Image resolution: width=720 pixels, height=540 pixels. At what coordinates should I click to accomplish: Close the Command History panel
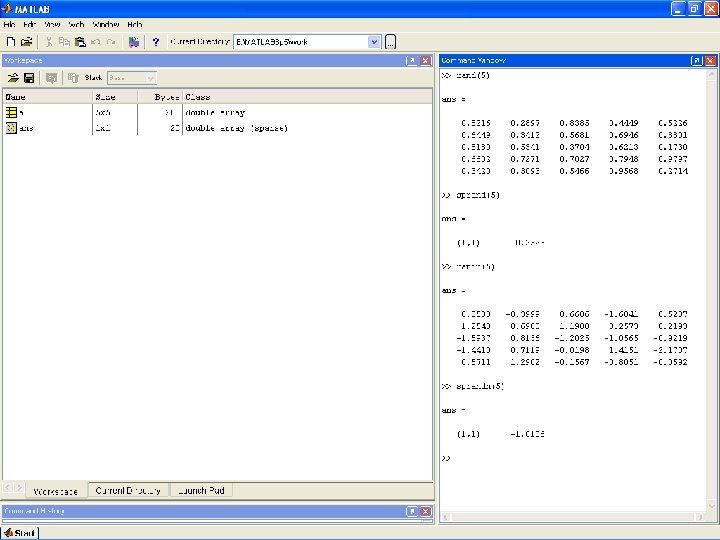pos(426,511)
